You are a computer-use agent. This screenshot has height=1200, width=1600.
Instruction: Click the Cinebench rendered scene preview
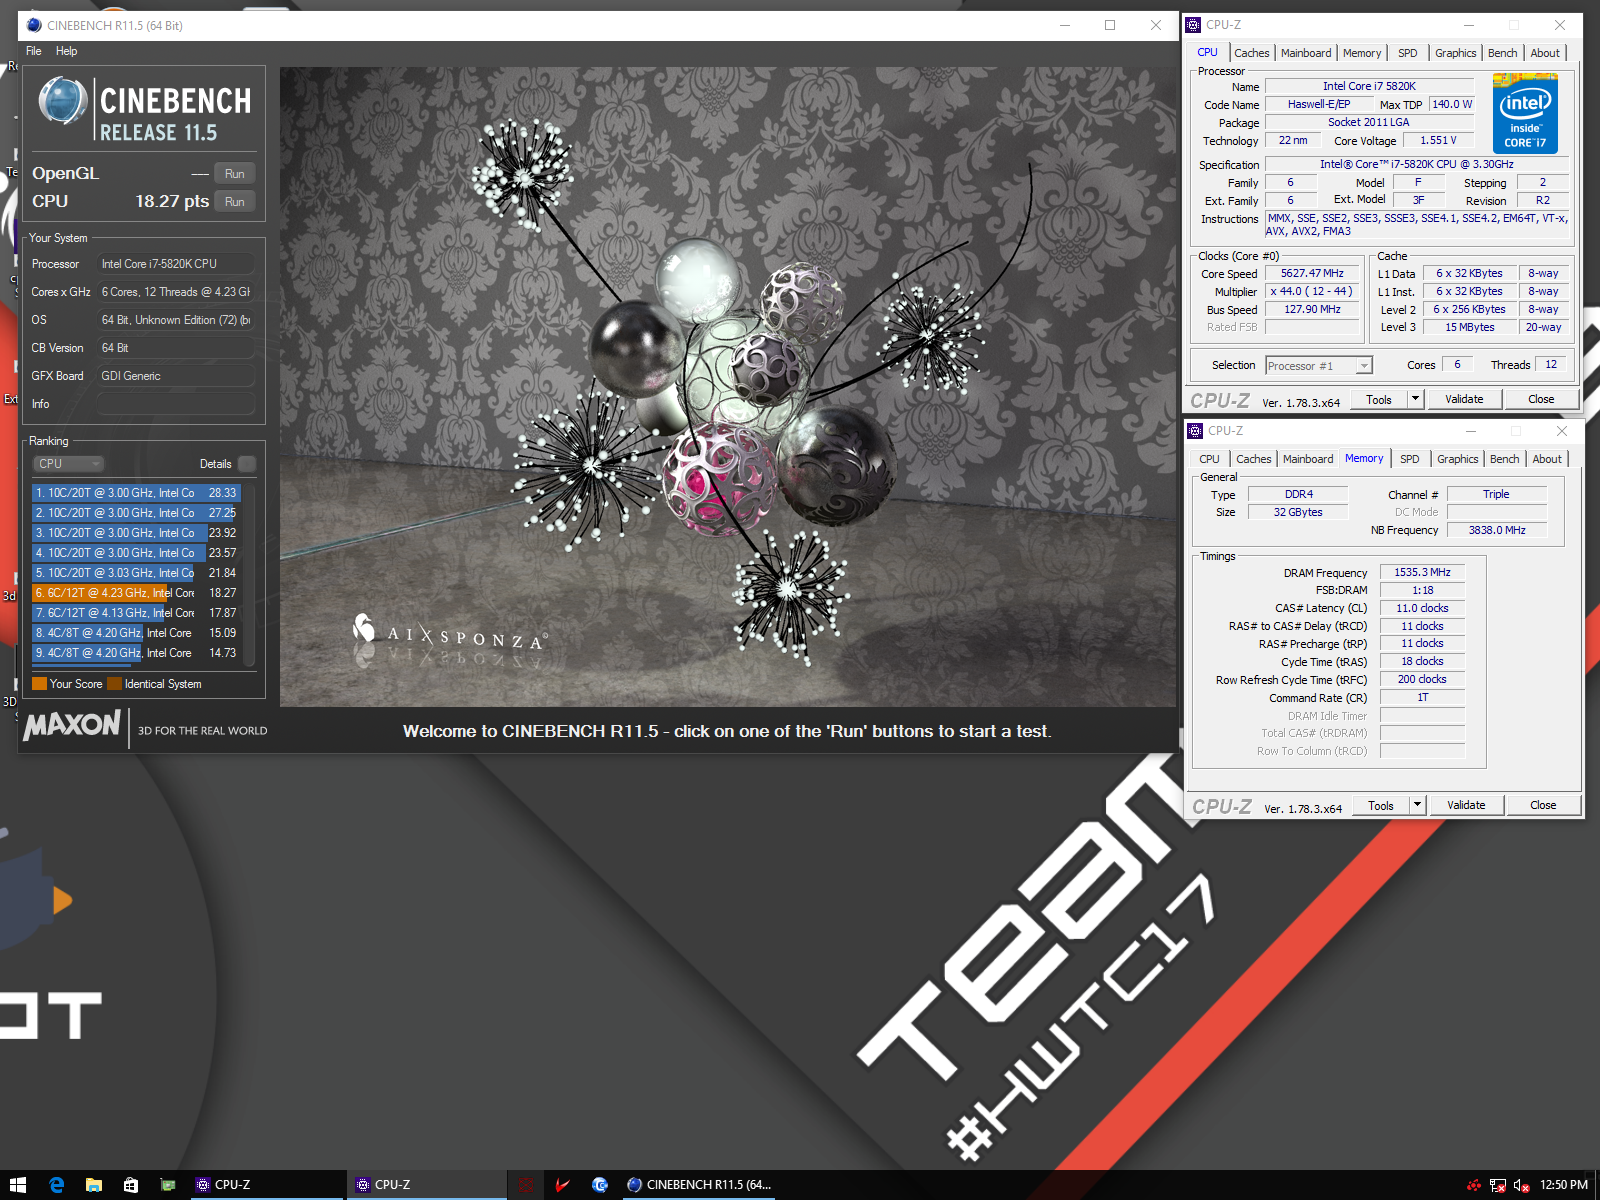tap(728, 387)
